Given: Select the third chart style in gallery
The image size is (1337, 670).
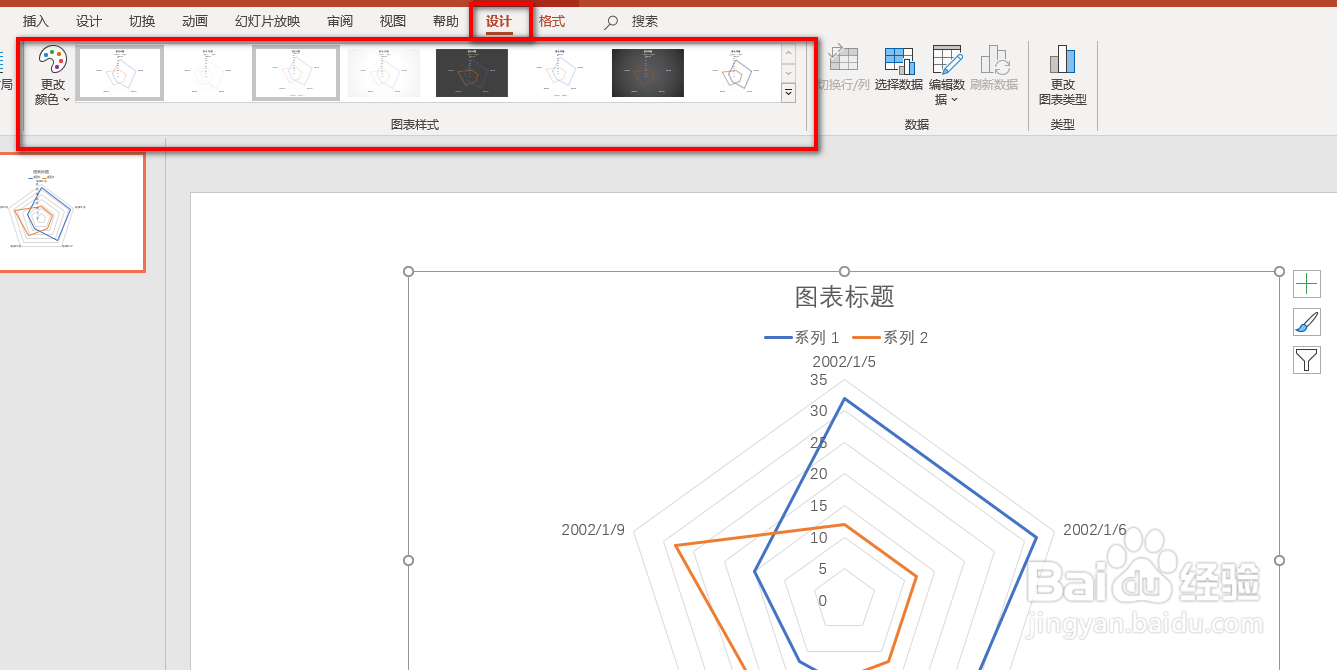Looking at the screenshot, I should (296, 73).
